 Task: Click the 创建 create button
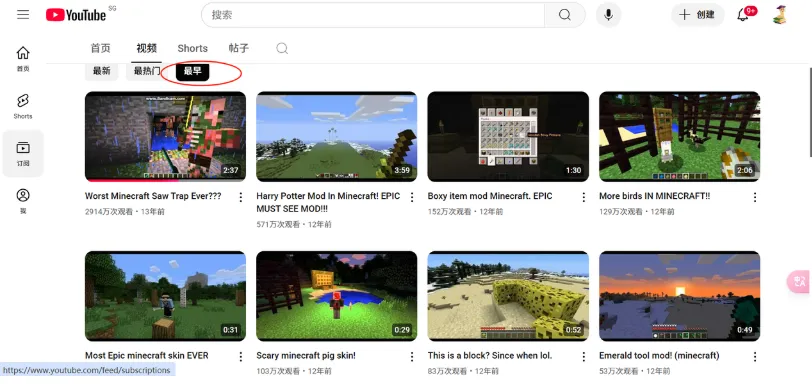pos(697,14)
